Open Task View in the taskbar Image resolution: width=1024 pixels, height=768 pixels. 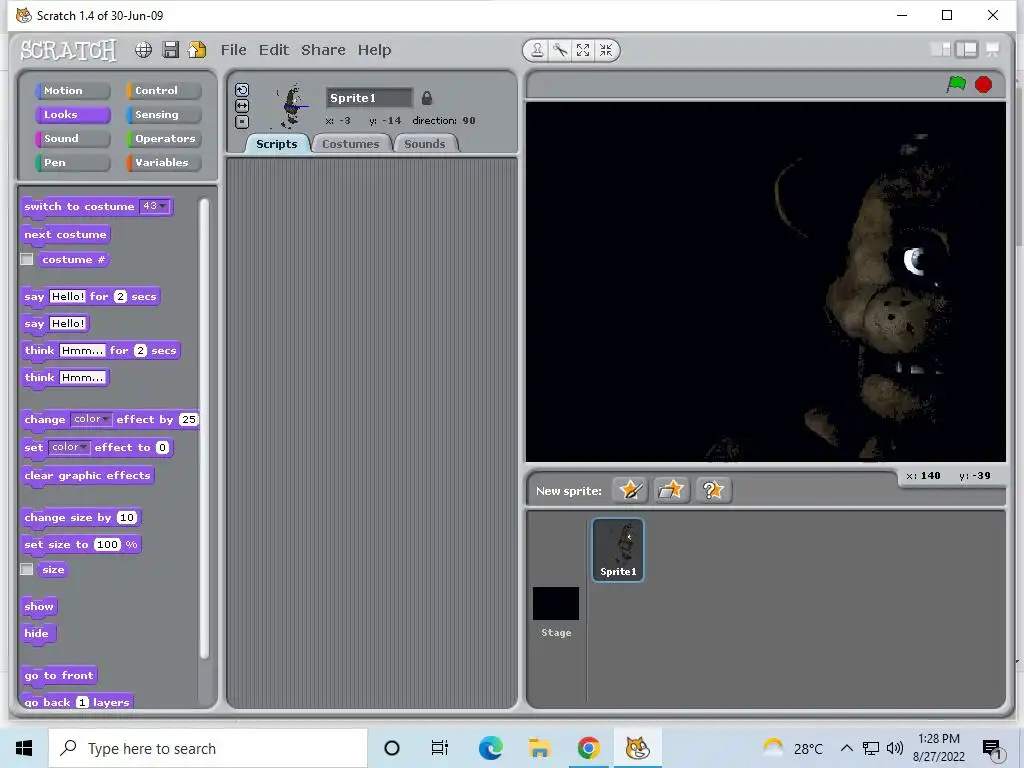[x=440, y=748]
